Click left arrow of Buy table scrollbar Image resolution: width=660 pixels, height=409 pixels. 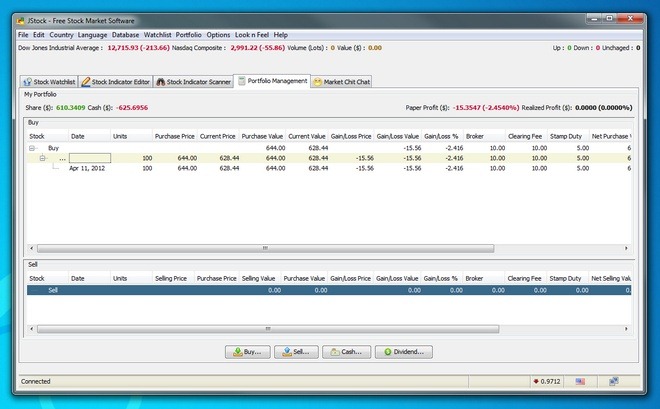pos(32,248)
